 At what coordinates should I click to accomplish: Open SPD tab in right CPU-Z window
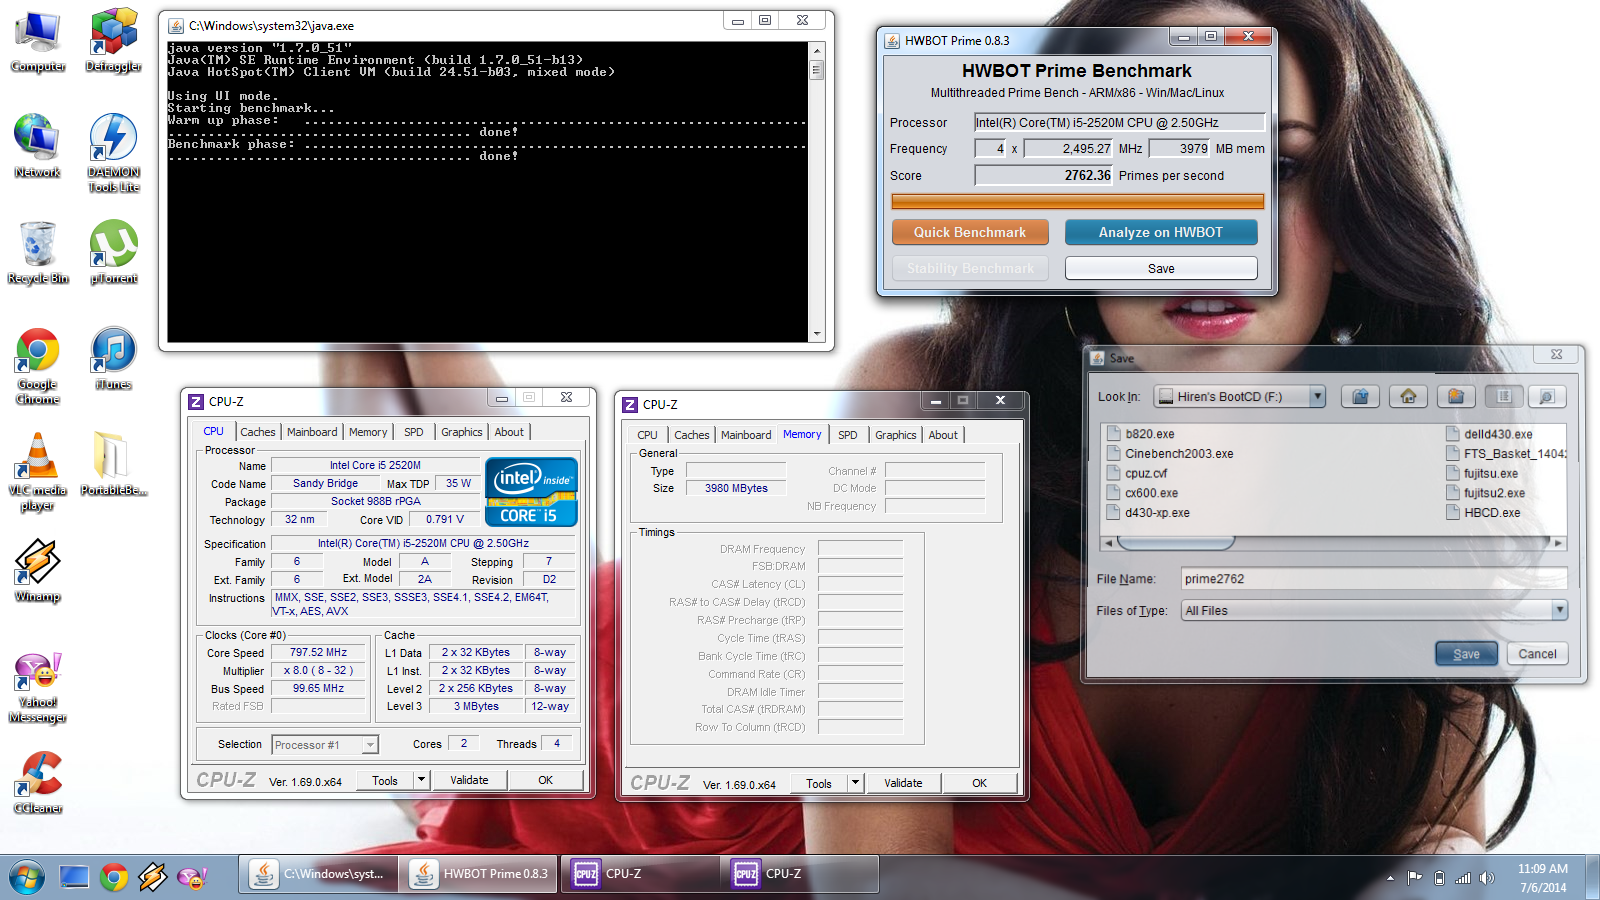pyautogui.click(x=848, y=435)
